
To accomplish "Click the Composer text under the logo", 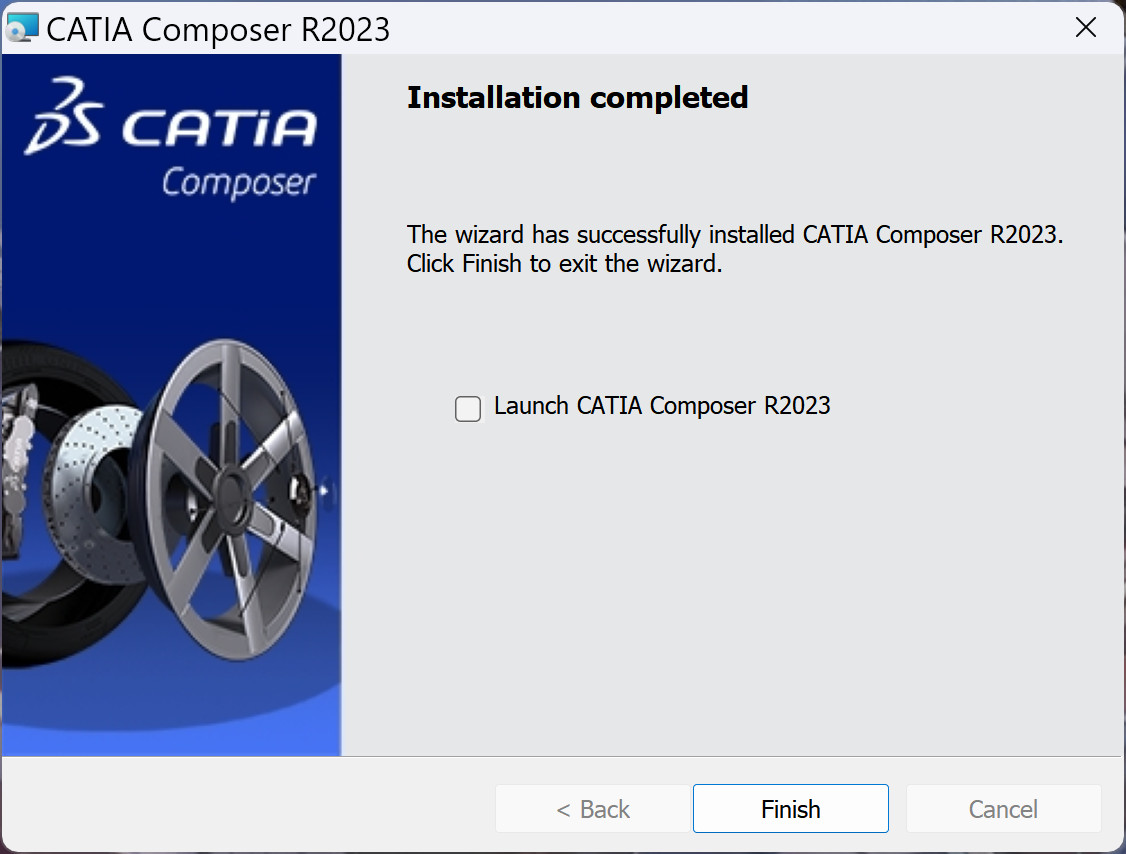I will coord(238,183).
